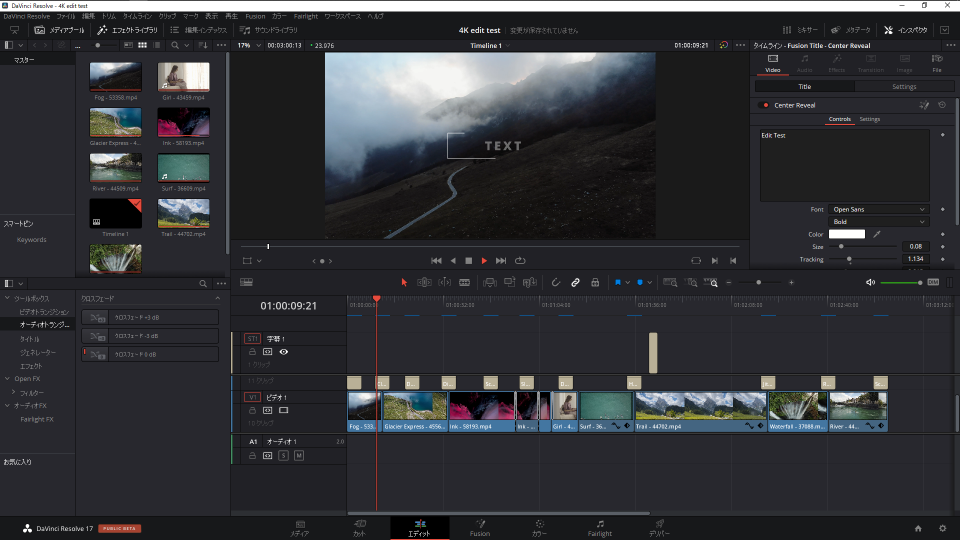Viewport: 960px width, 540px height.
Task: Open Font dropdown showing Open Sans
Action: point(878,209)
